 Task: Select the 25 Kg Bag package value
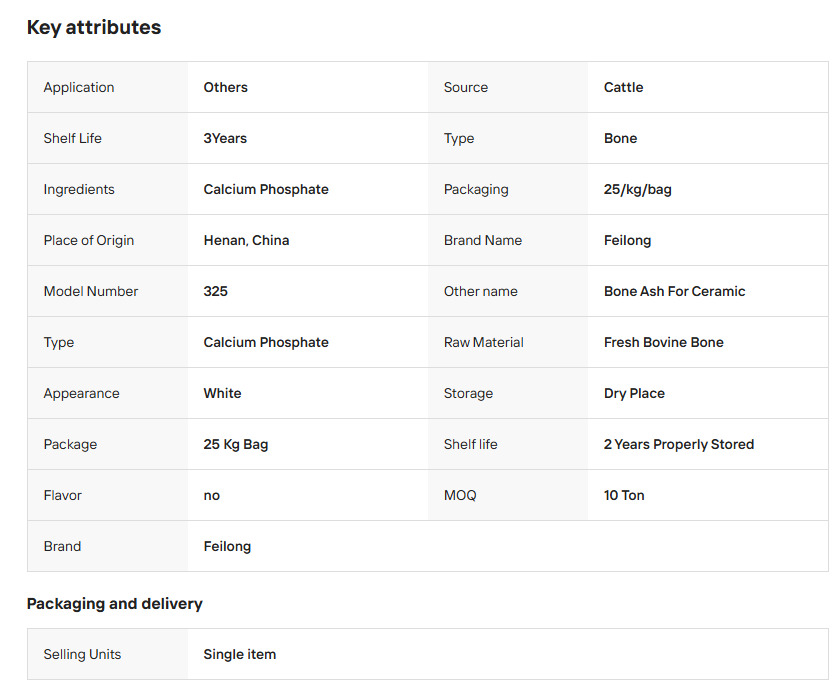point(236,444)
